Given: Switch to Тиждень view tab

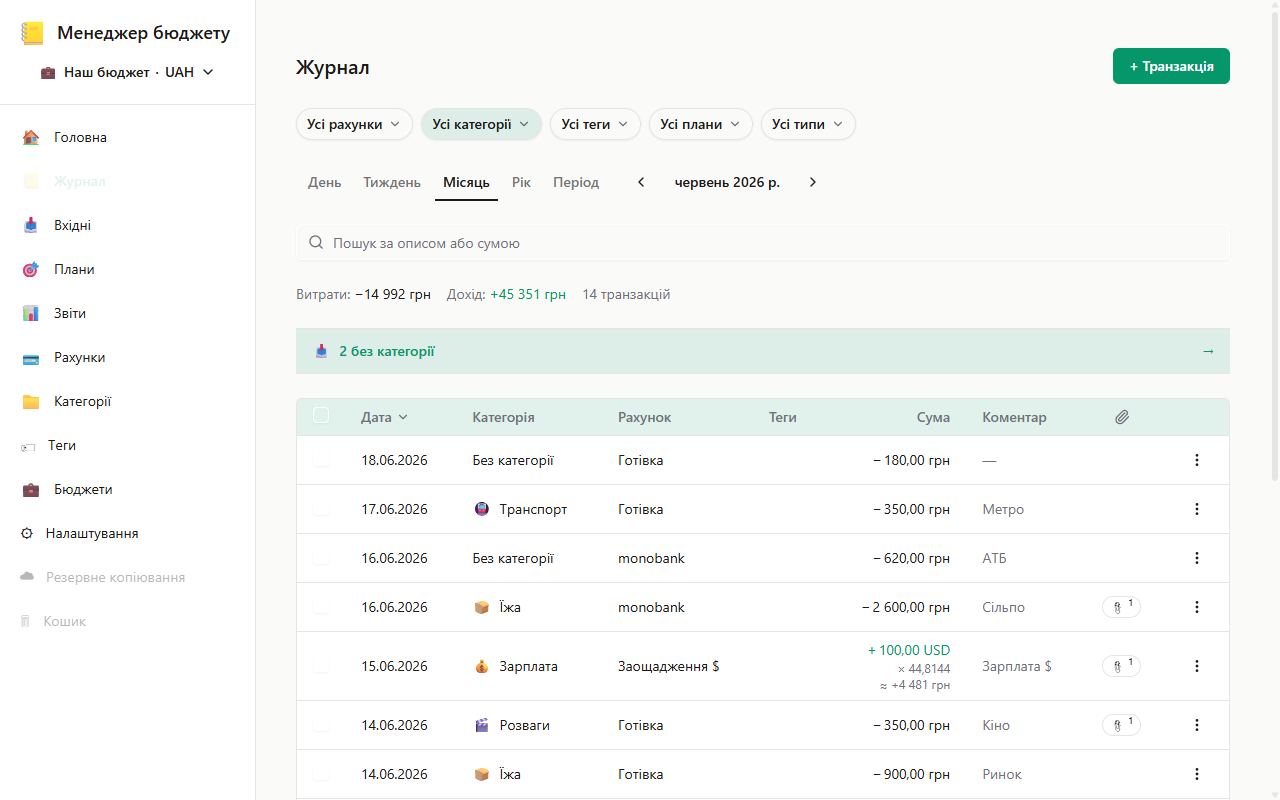Looking at the screenshot, I should (392, 182).
